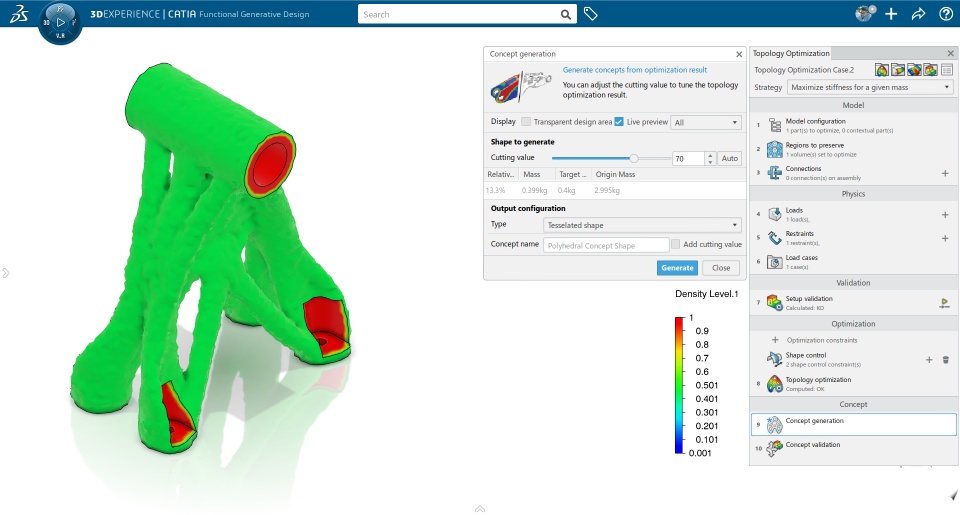Click the search magnifier icon
The height and width of the screenshot is (515, 960).
pyautogui.click(x=566, y=14)
